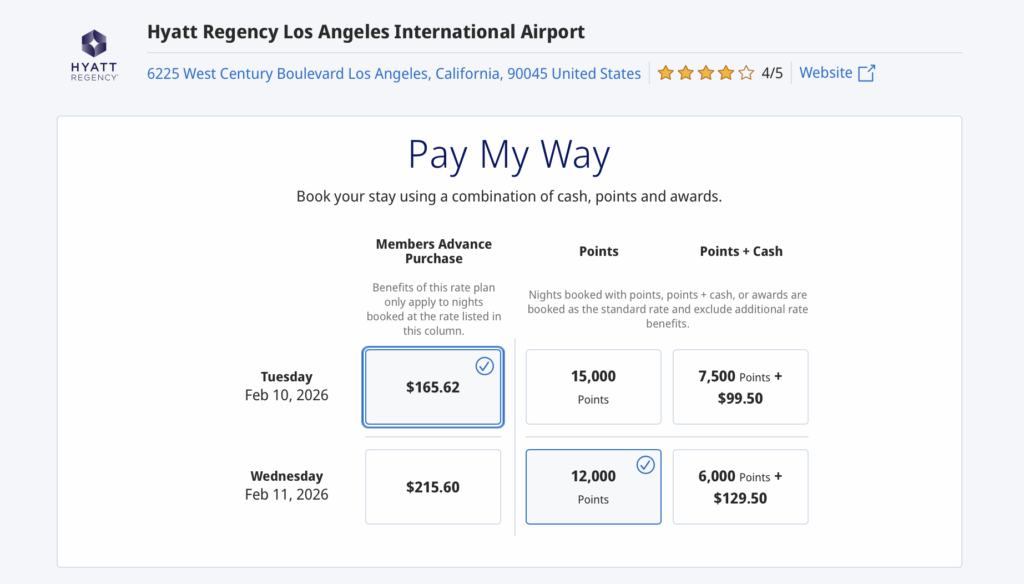The width and height of the screenshot is (1024, 584).
Task: Select Wednesday's $215.60 Members Advance rate
Action: 433,487
